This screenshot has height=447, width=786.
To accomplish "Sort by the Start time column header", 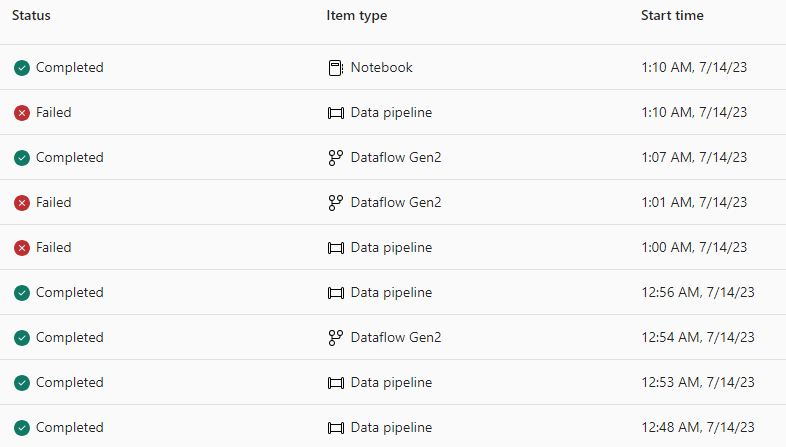I will click(672, 16).
